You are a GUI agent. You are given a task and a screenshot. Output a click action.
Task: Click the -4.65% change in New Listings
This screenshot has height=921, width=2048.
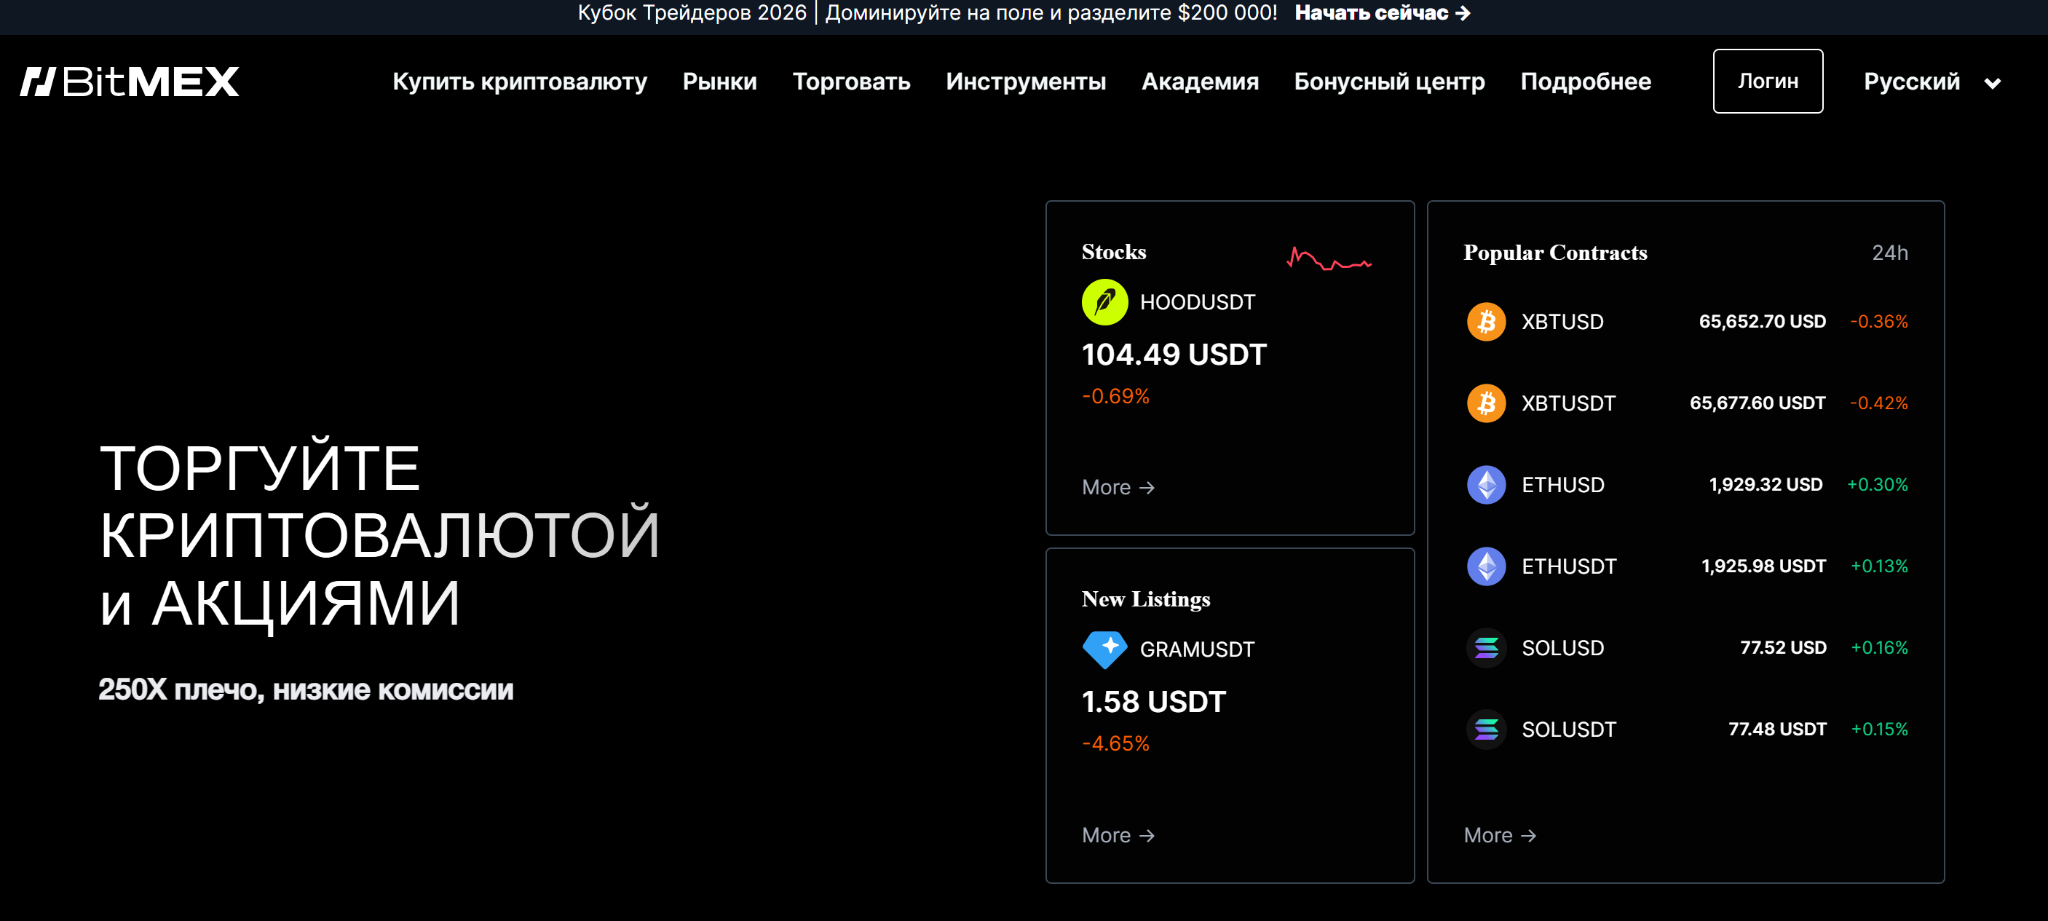coord(1116,744)
